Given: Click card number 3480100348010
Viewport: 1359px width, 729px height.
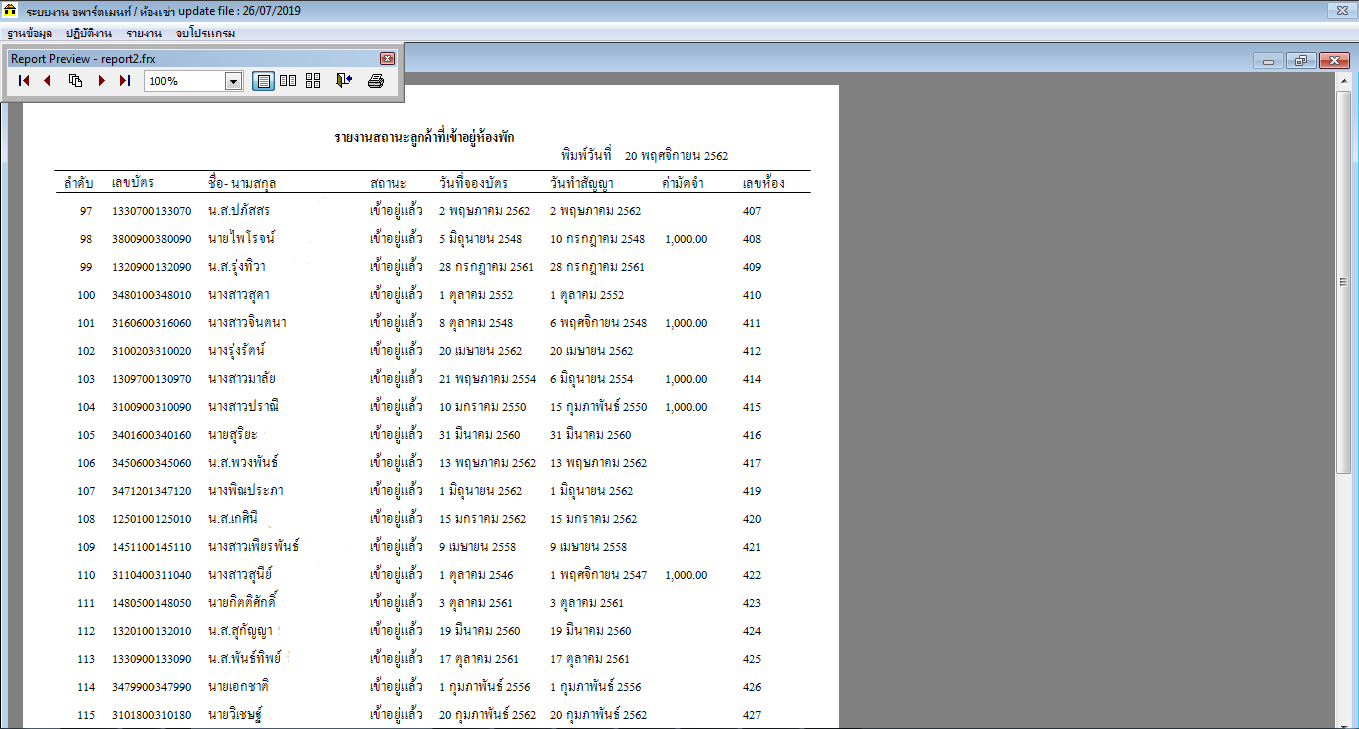Looking at the screenshot, I should [x=151, y=295].
